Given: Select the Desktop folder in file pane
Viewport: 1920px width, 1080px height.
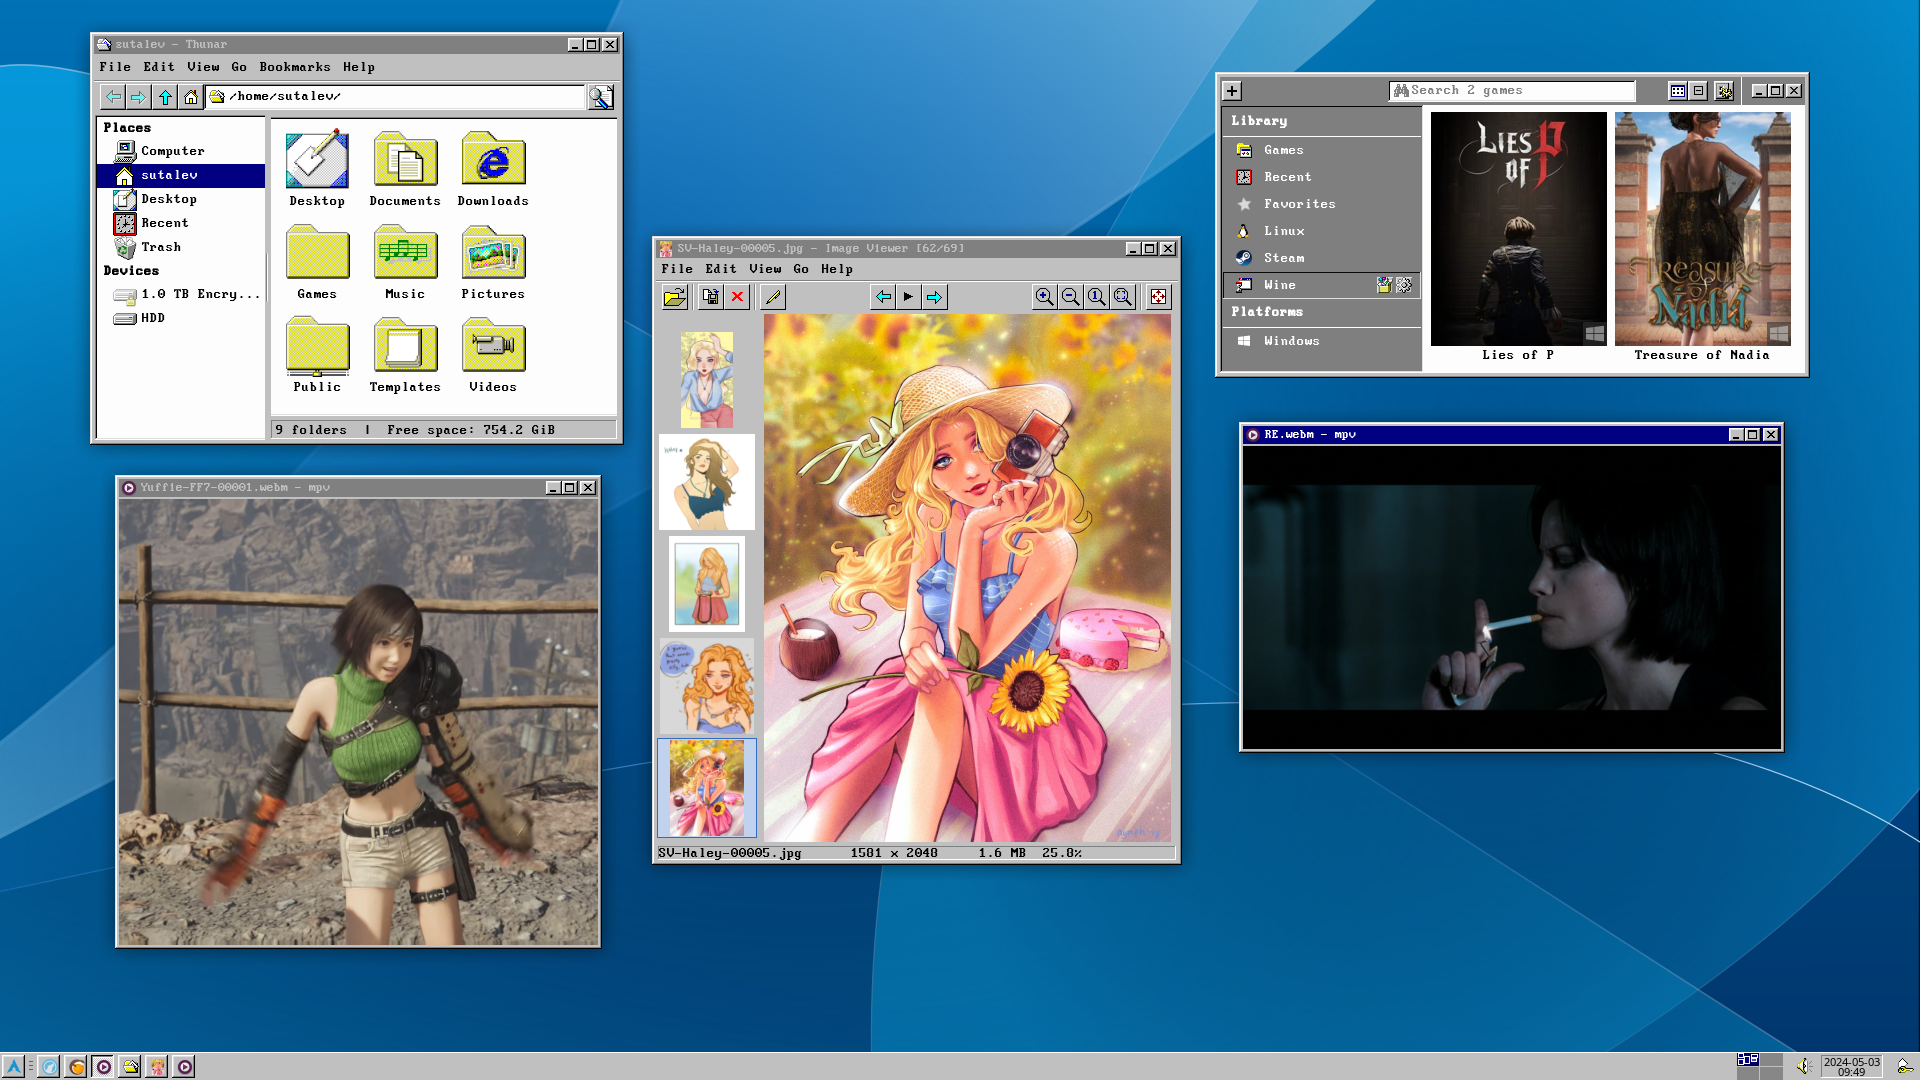Looking at the screenshot, I should (317, 169).
